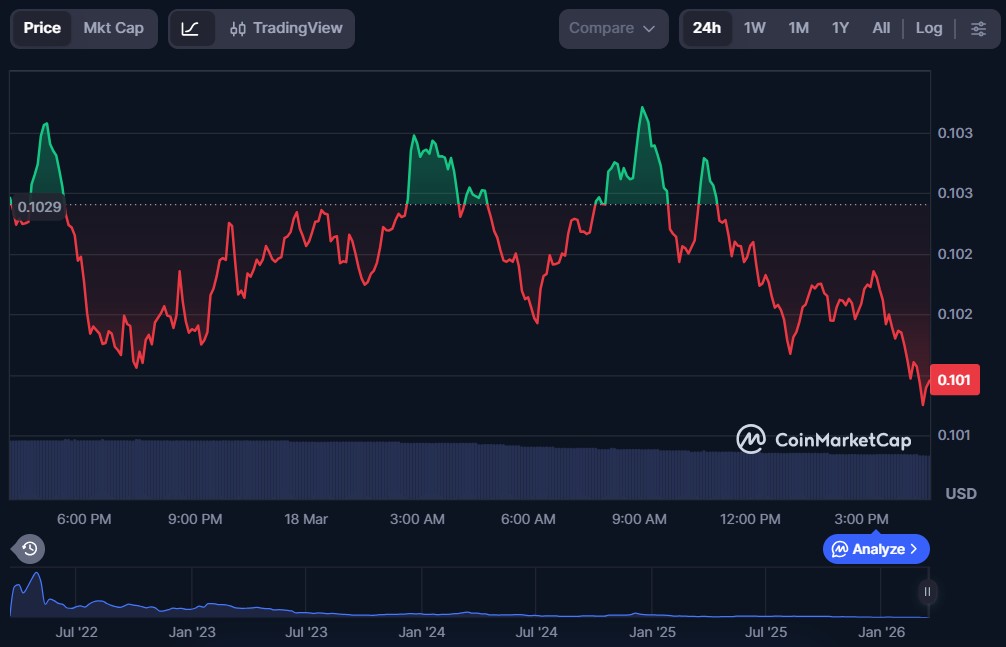Toggle Log scale on the chart
The width and height of the screenshot is (1006, 647).
929,28
